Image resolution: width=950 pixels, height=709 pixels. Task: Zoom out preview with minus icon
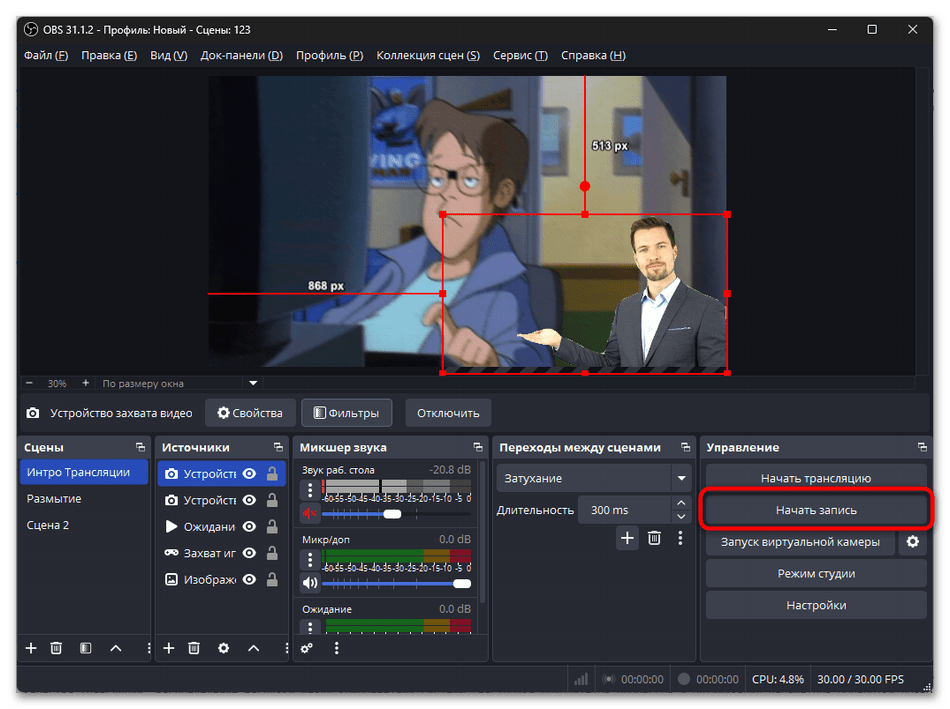29,383
